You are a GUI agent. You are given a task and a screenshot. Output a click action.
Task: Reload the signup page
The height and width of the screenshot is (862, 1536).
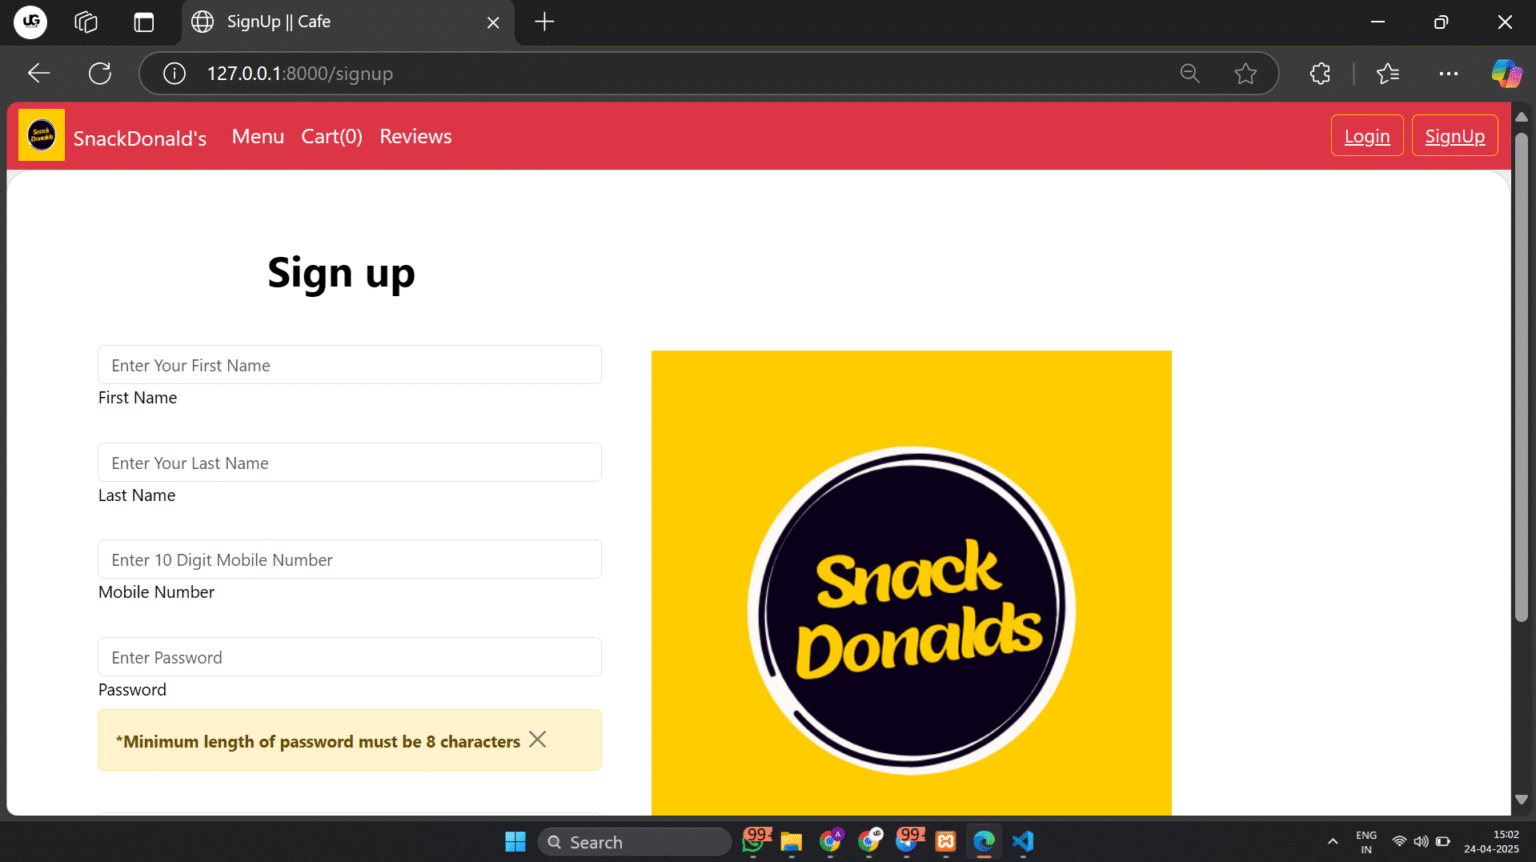(100, 73)
